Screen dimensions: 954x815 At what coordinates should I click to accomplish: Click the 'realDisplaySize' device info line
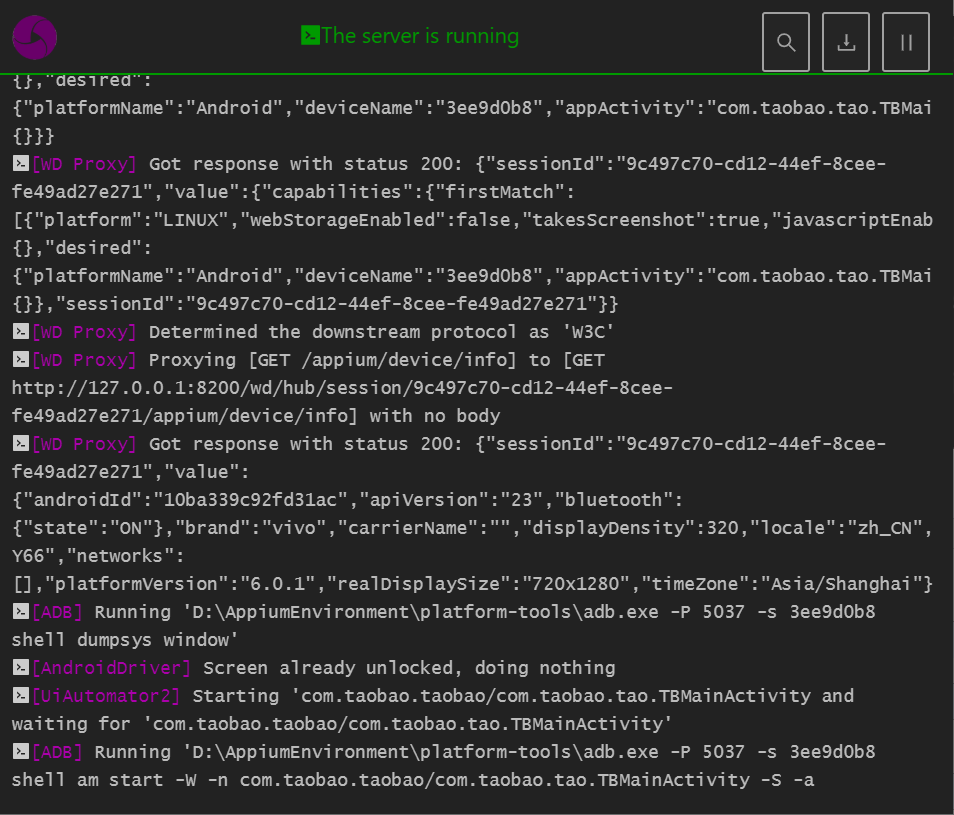click(x=472, y=584)
